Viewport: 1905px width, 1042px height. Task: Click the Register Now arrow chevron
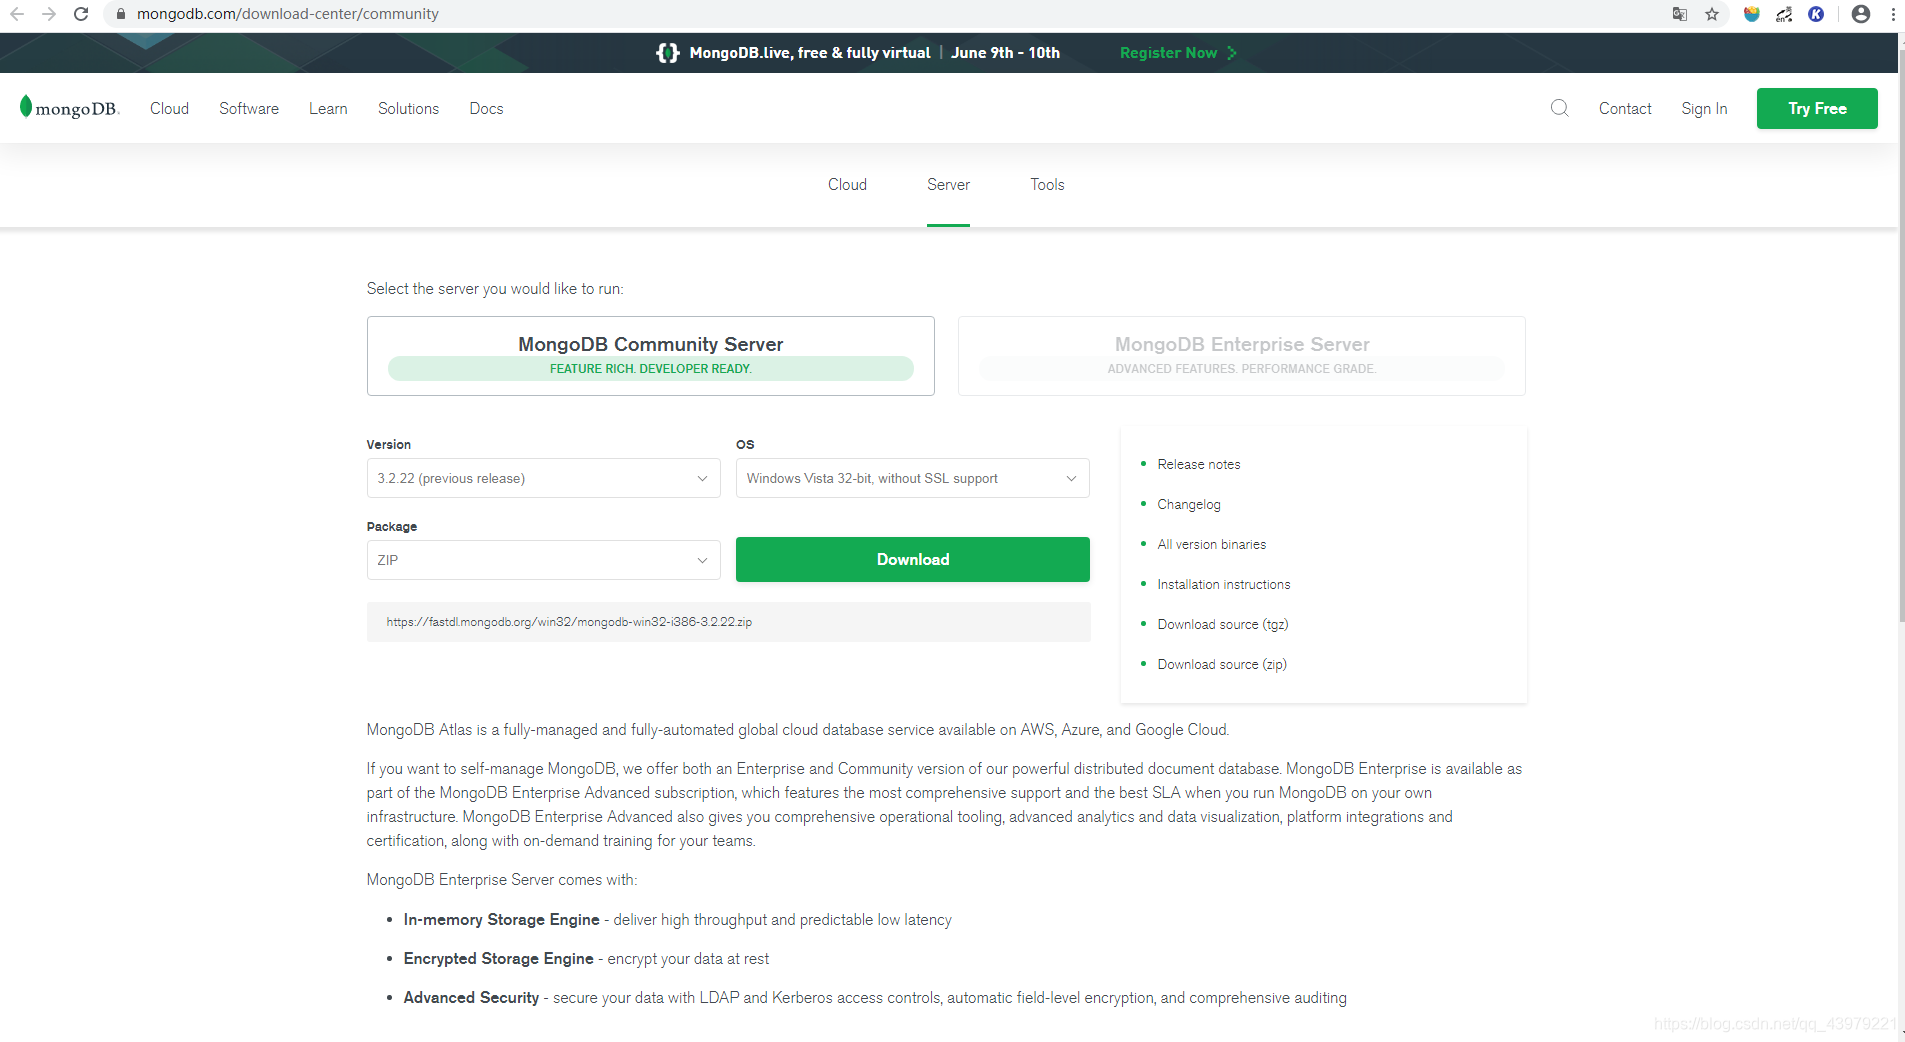(1232, 53)
